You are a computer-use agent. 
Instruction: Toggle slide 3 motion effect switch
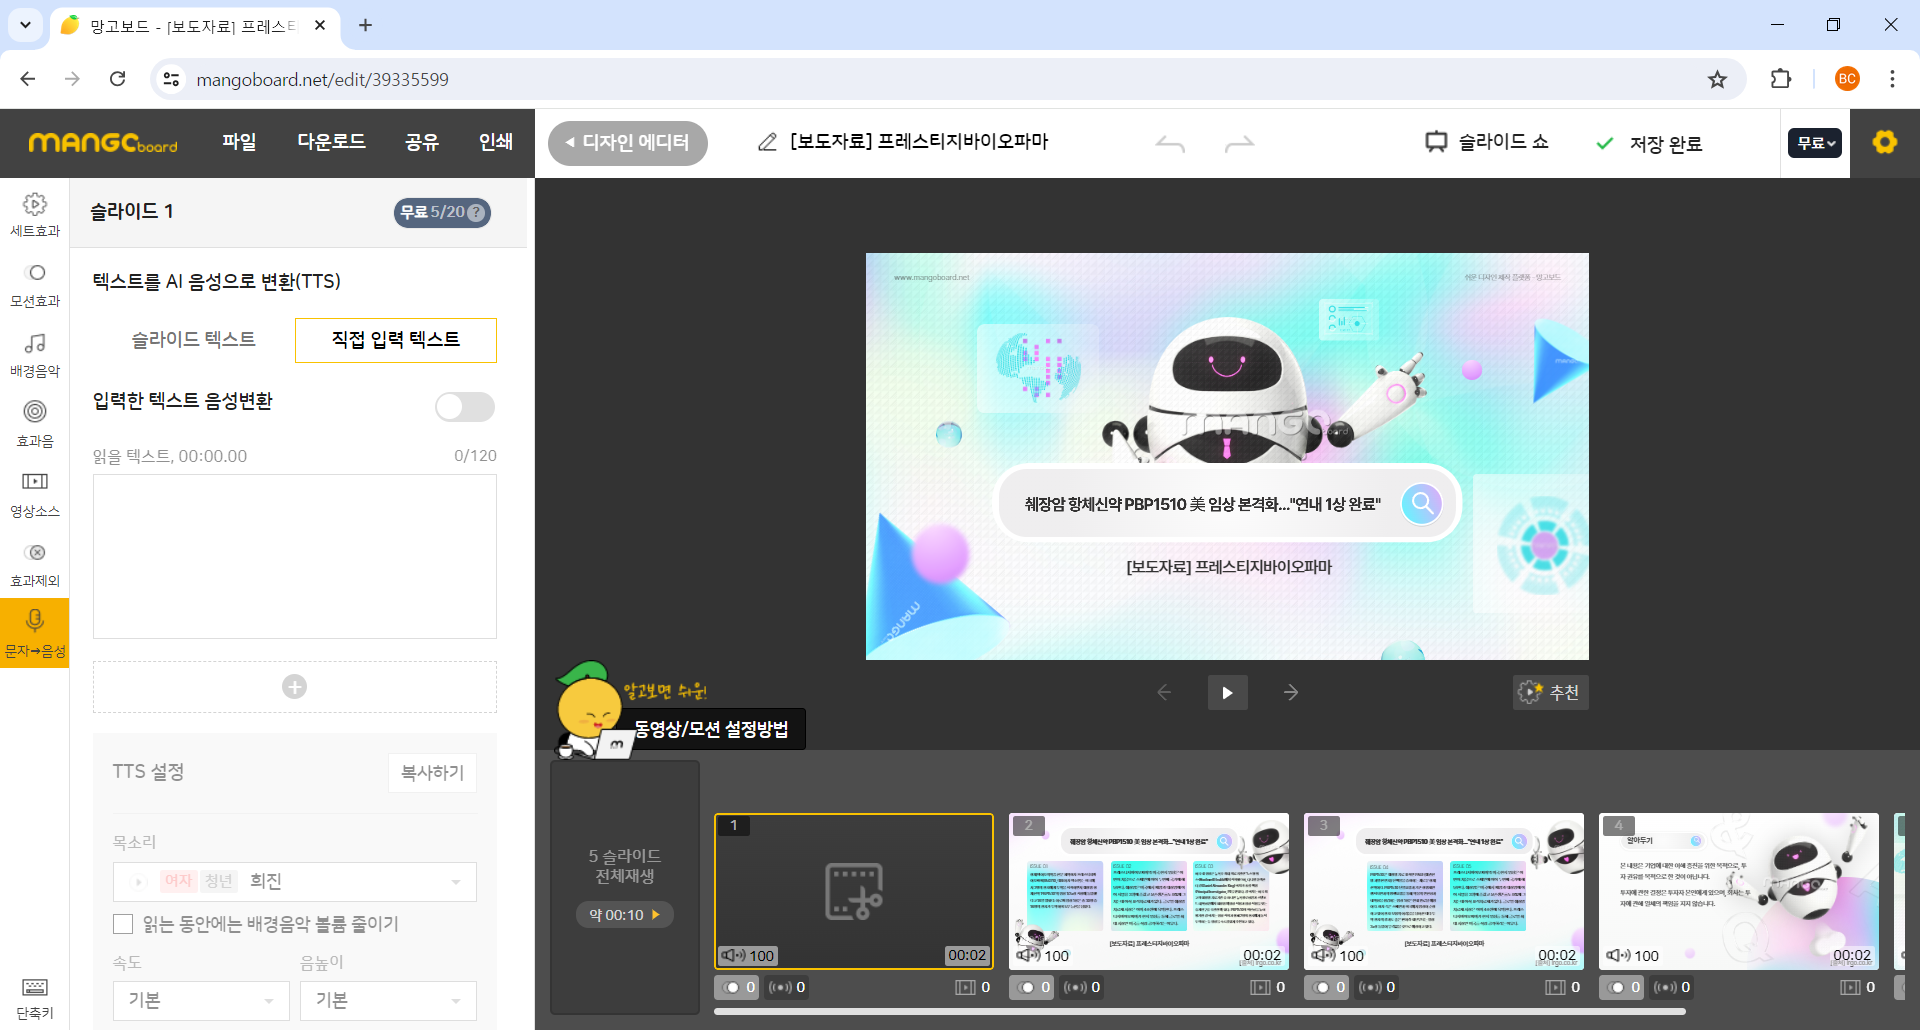tap(1326, 987)
